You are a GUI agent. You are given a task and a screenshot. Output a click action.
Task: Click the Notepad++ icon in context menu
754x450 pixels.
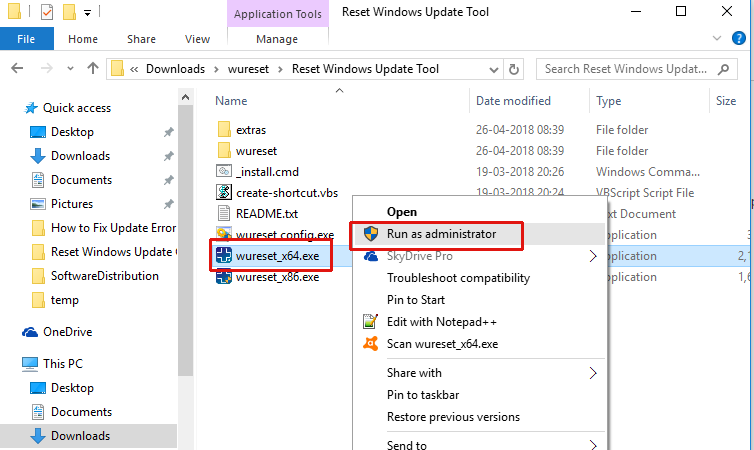coord(370,321)
